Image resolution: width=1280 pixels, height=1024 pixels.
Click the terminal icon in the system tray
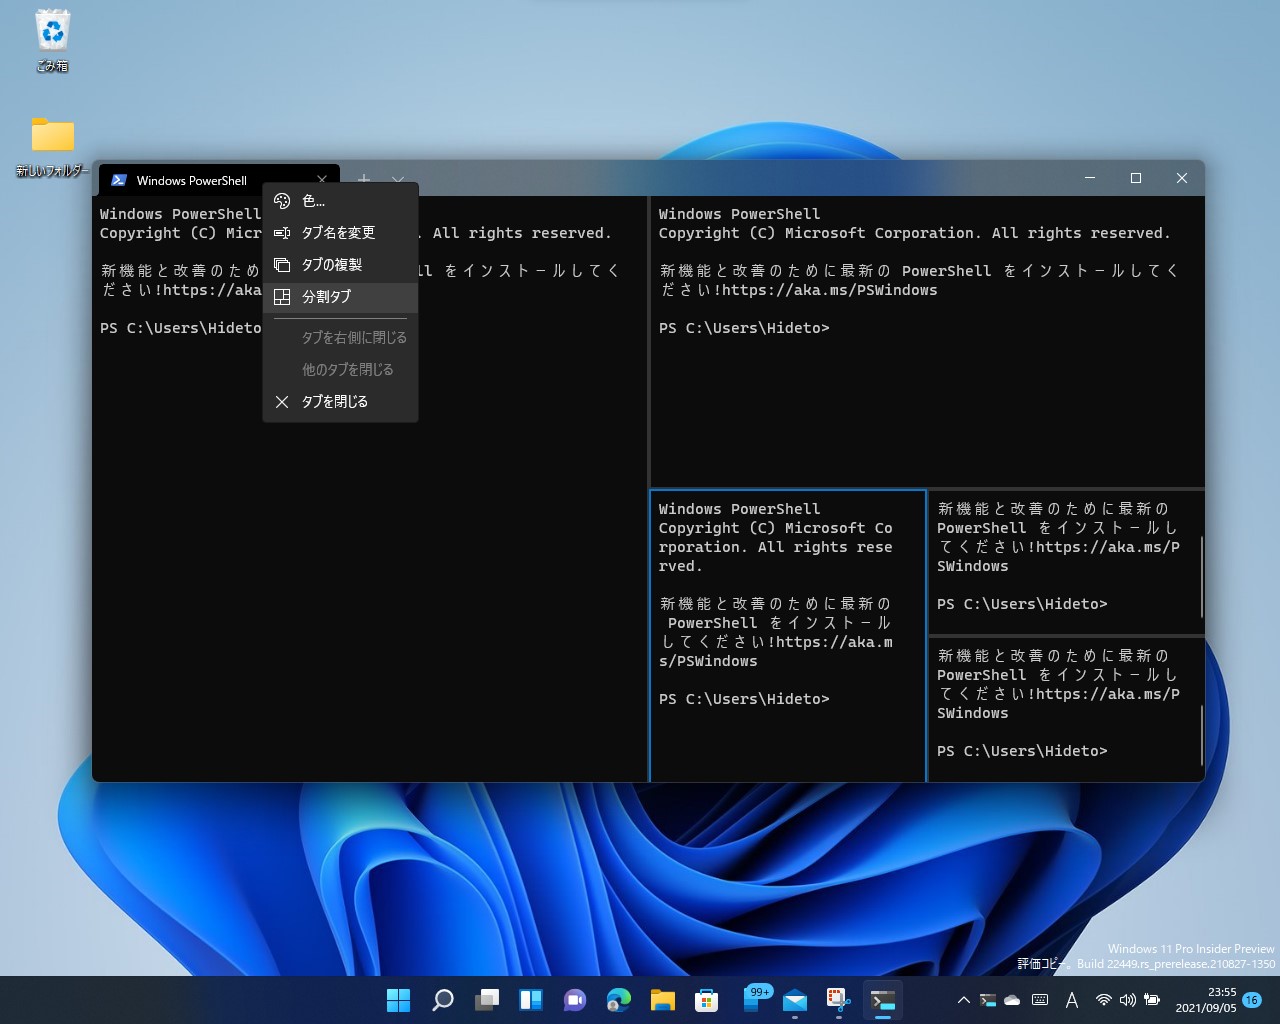point(988,1000)
